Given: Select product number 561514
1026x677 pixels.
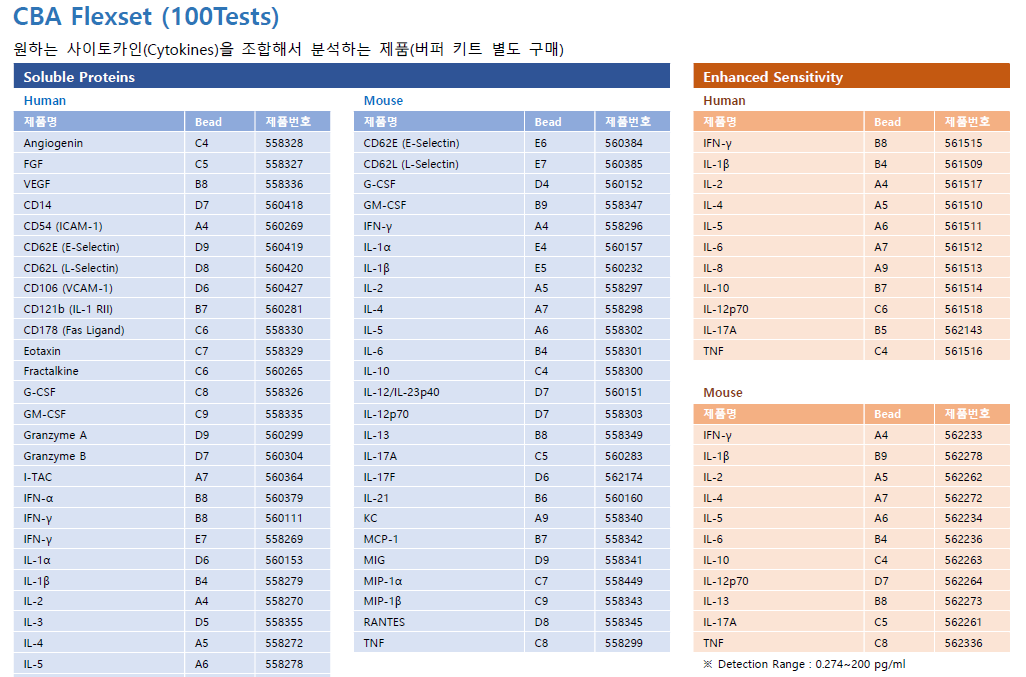Looking at the screenshot, I should click(x=963, y=288).
